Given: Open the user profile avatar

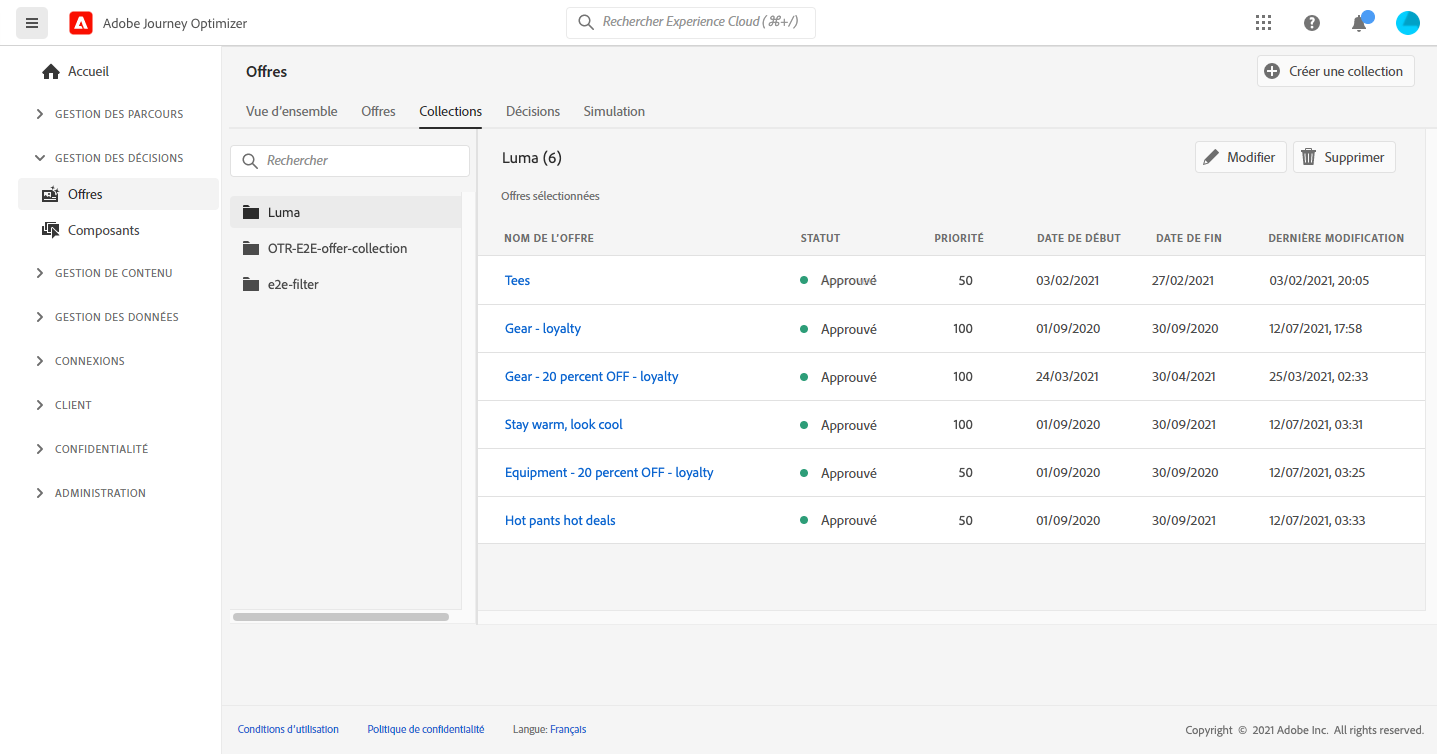Looking at the screenshot, I should pyautogui.click(x=1407, y=23).
